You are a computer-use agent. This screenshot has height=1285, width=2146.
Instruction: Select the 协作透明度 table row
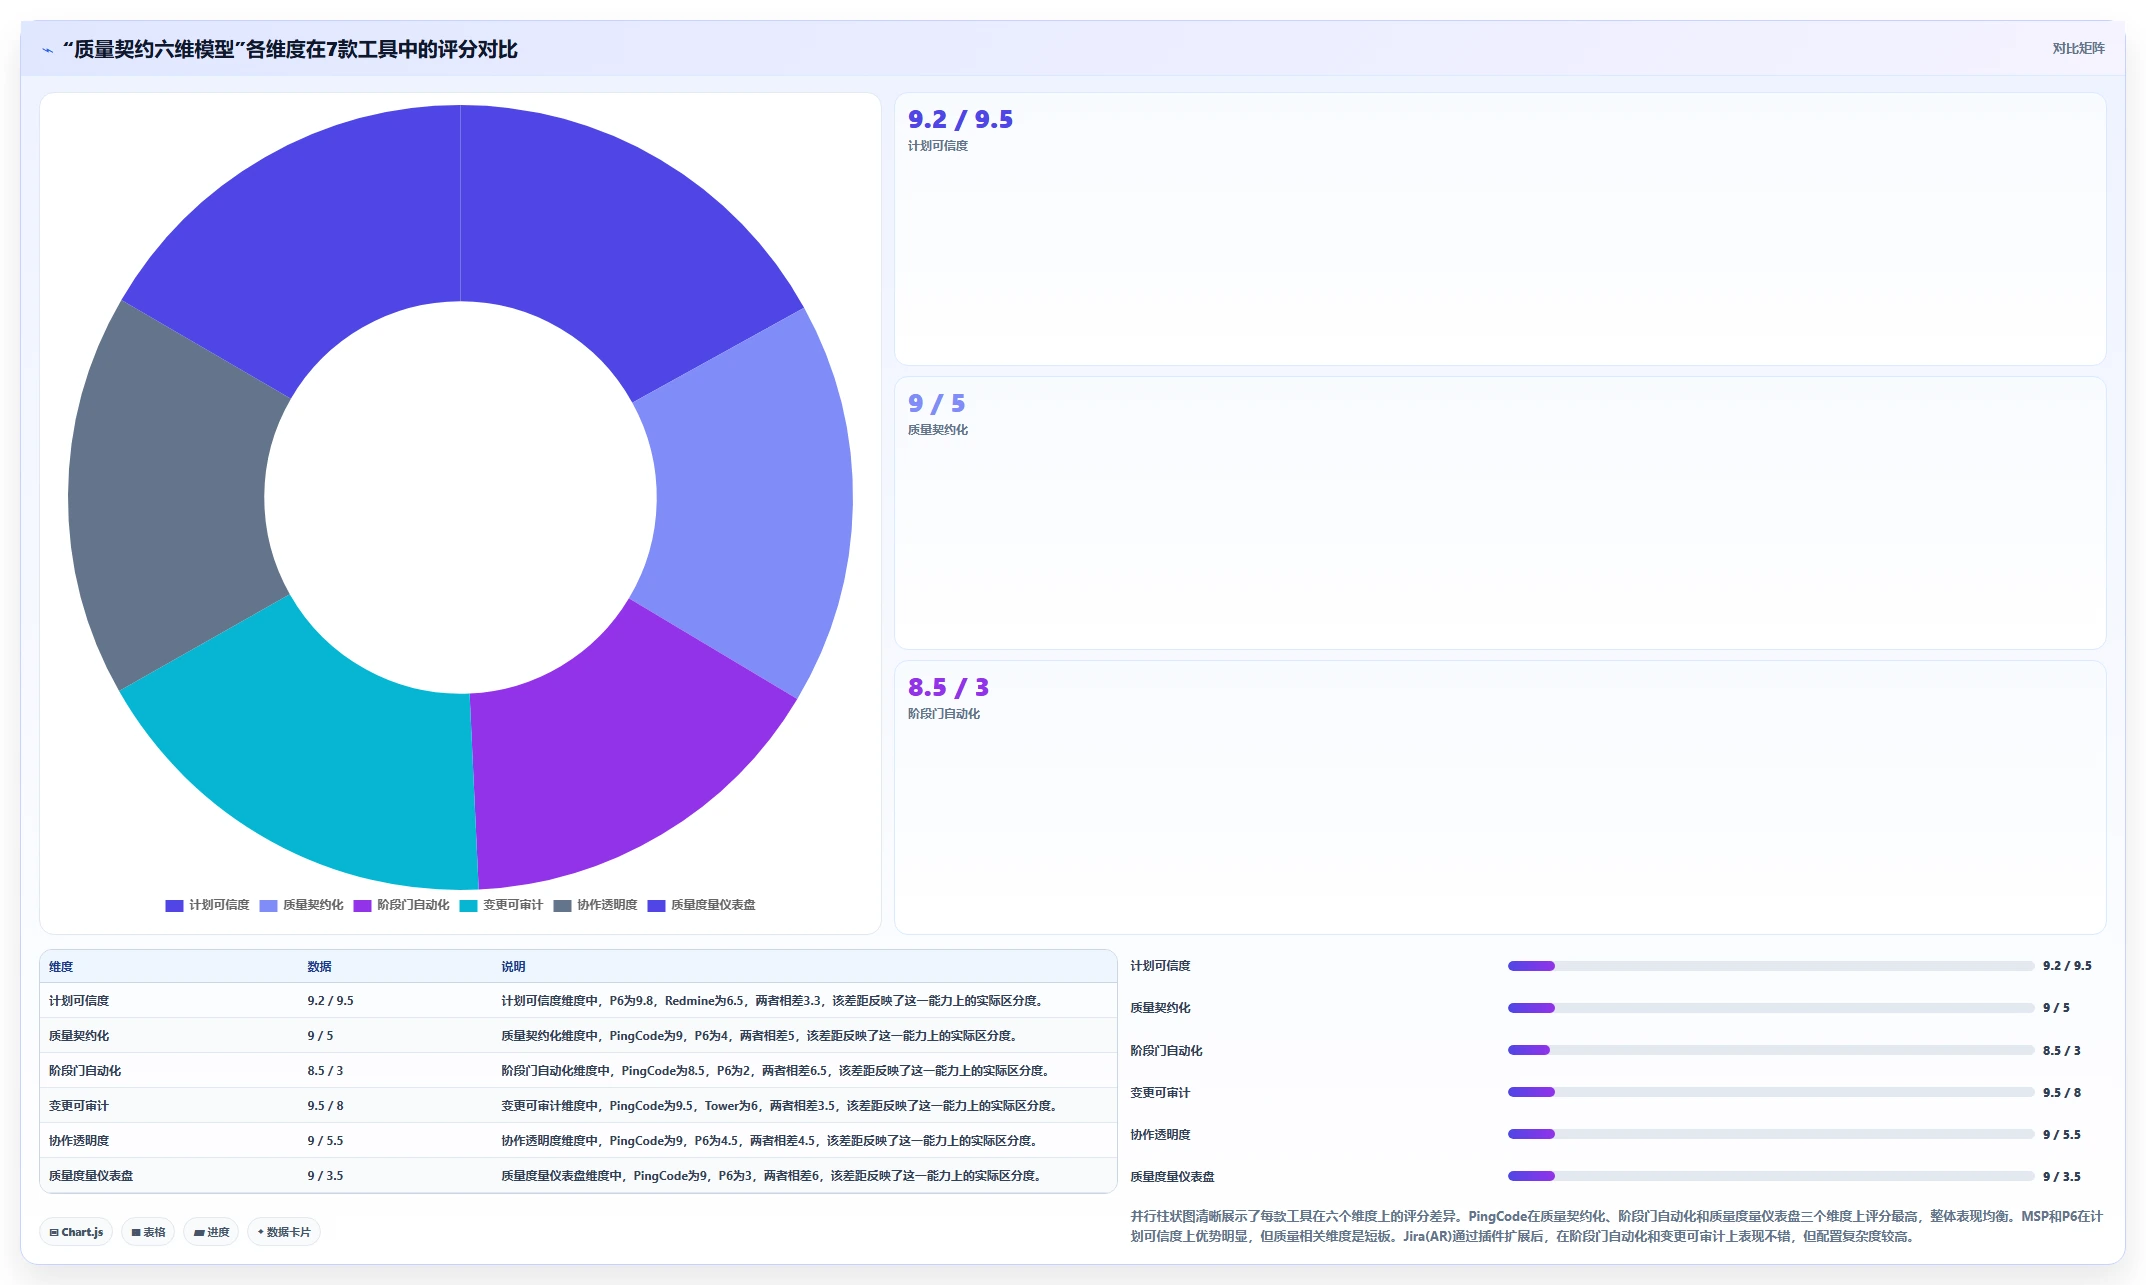click(x=578, y=1140)
